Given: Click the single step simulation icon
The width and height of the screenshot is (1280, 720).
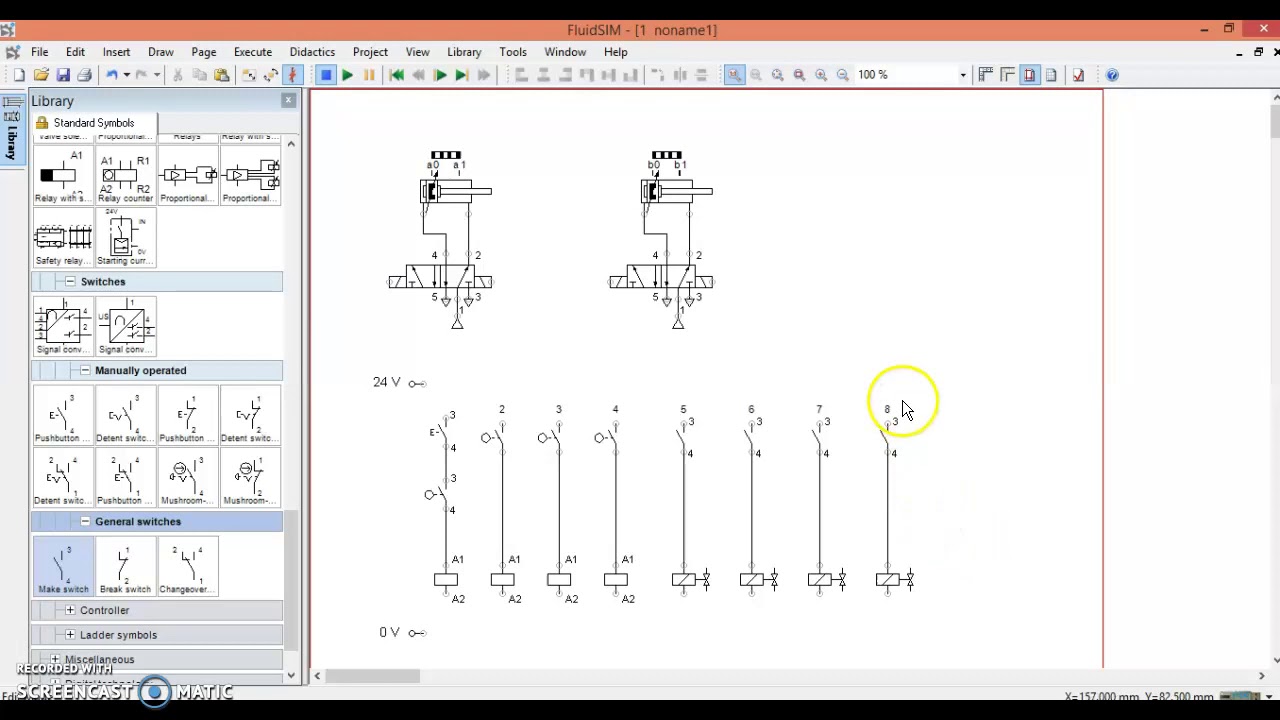Looking at the screenshot, I should pyautogui.click(x=440, y=75).
